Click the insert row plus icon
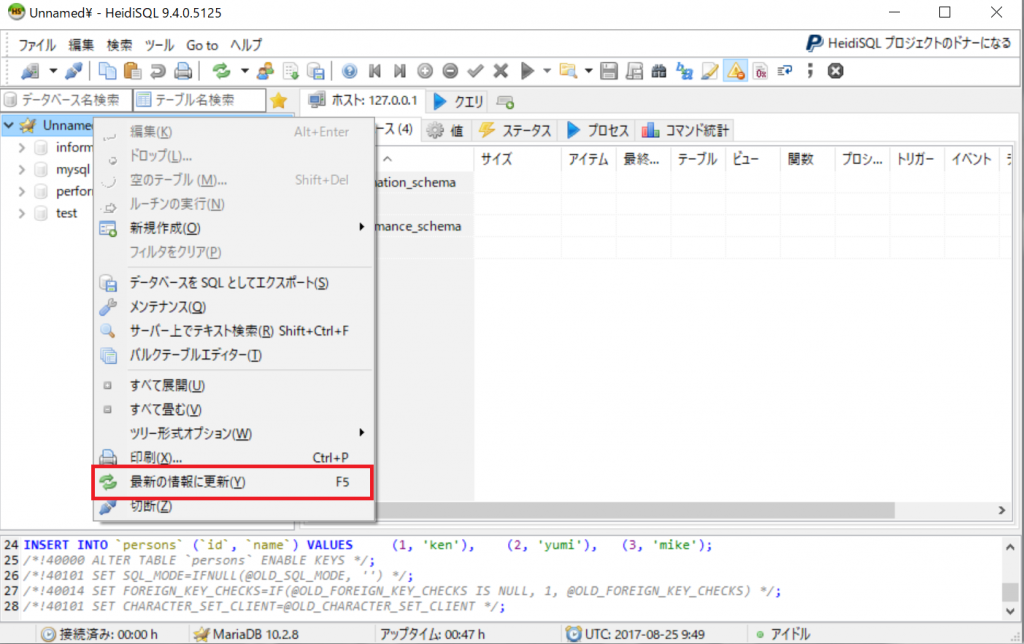 pyautogui.click(x=425, y=71)
